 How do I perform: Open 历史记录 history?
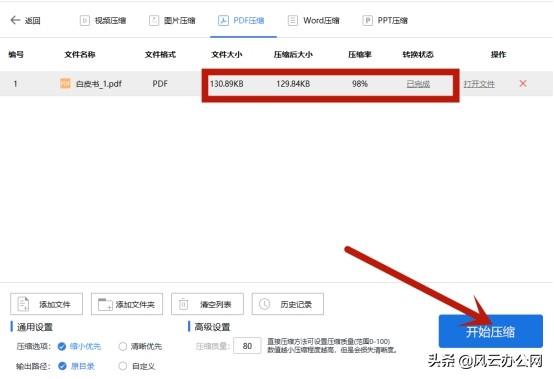click(288, 304)
